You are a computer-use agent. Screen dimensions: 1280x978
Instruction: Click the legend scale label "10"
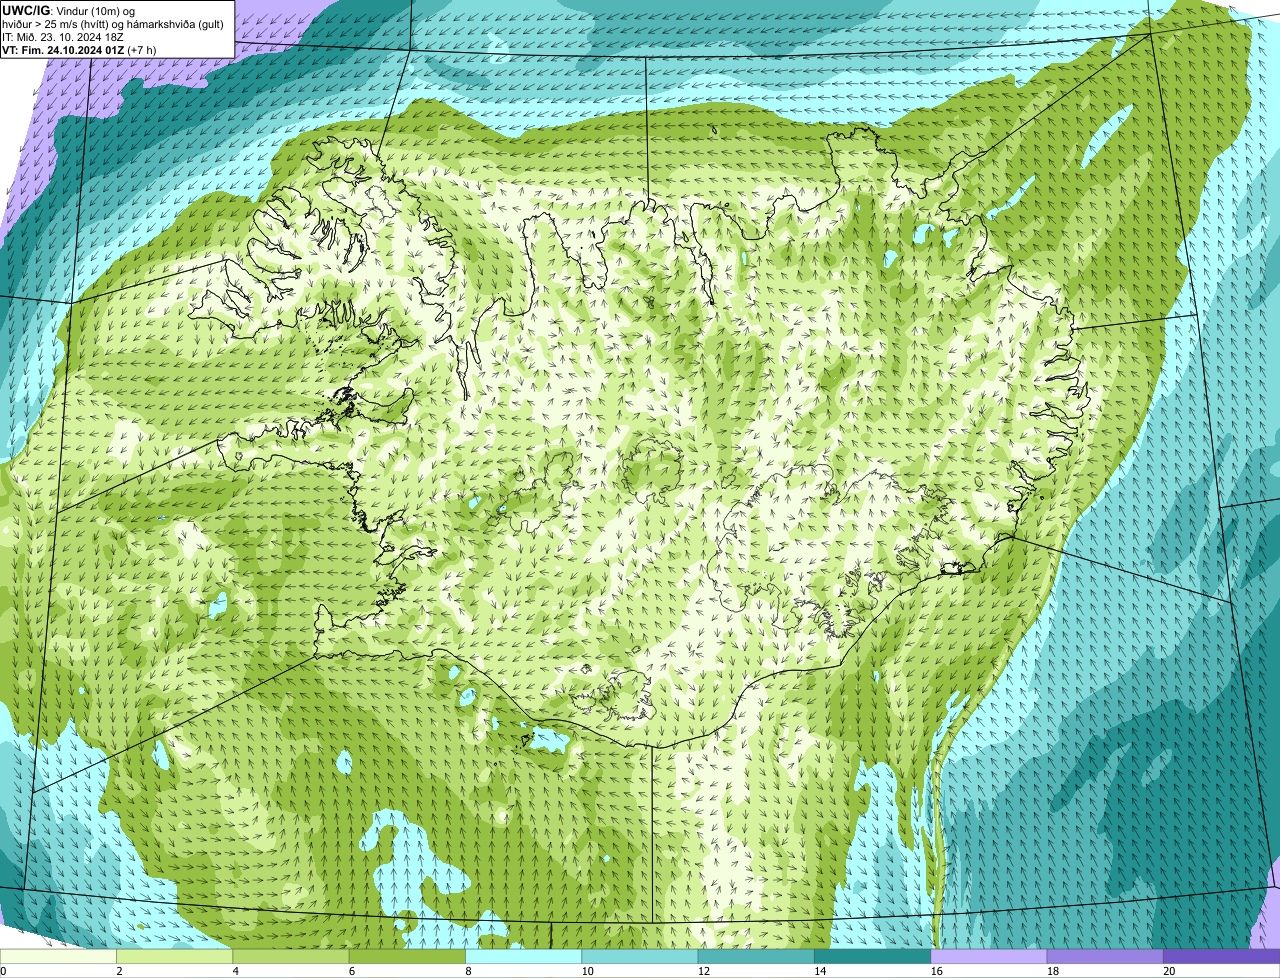(x=587, y=971)
